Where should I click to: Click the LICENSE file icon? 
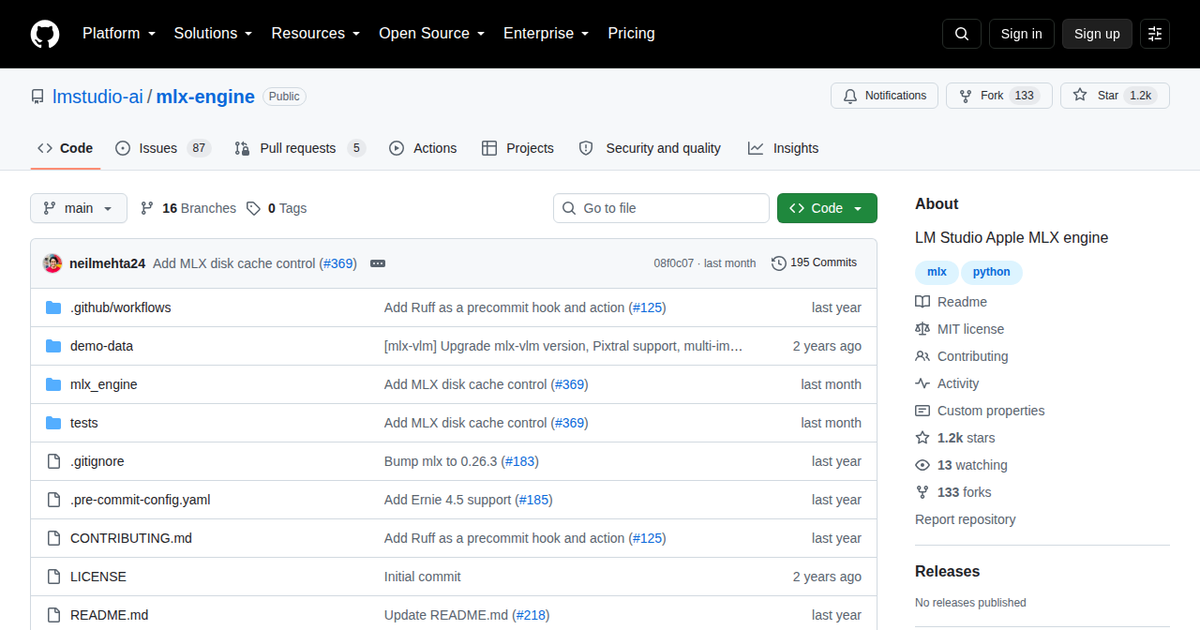pos(54,577)
